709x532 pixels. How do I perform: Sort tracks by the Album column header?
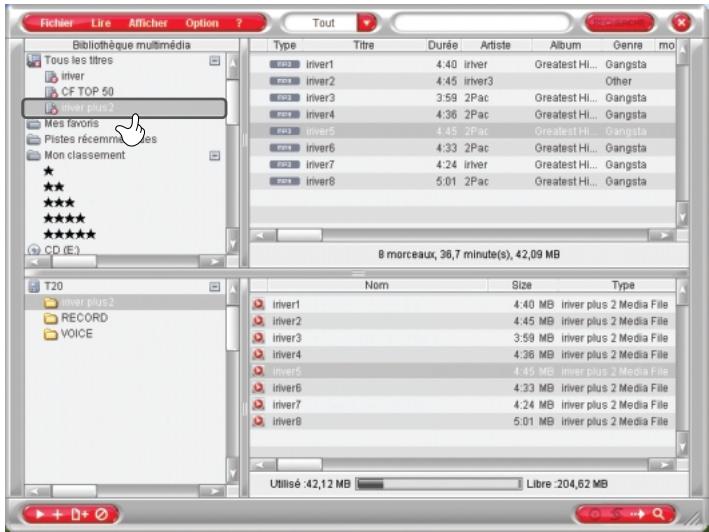(x=566, y=45)
